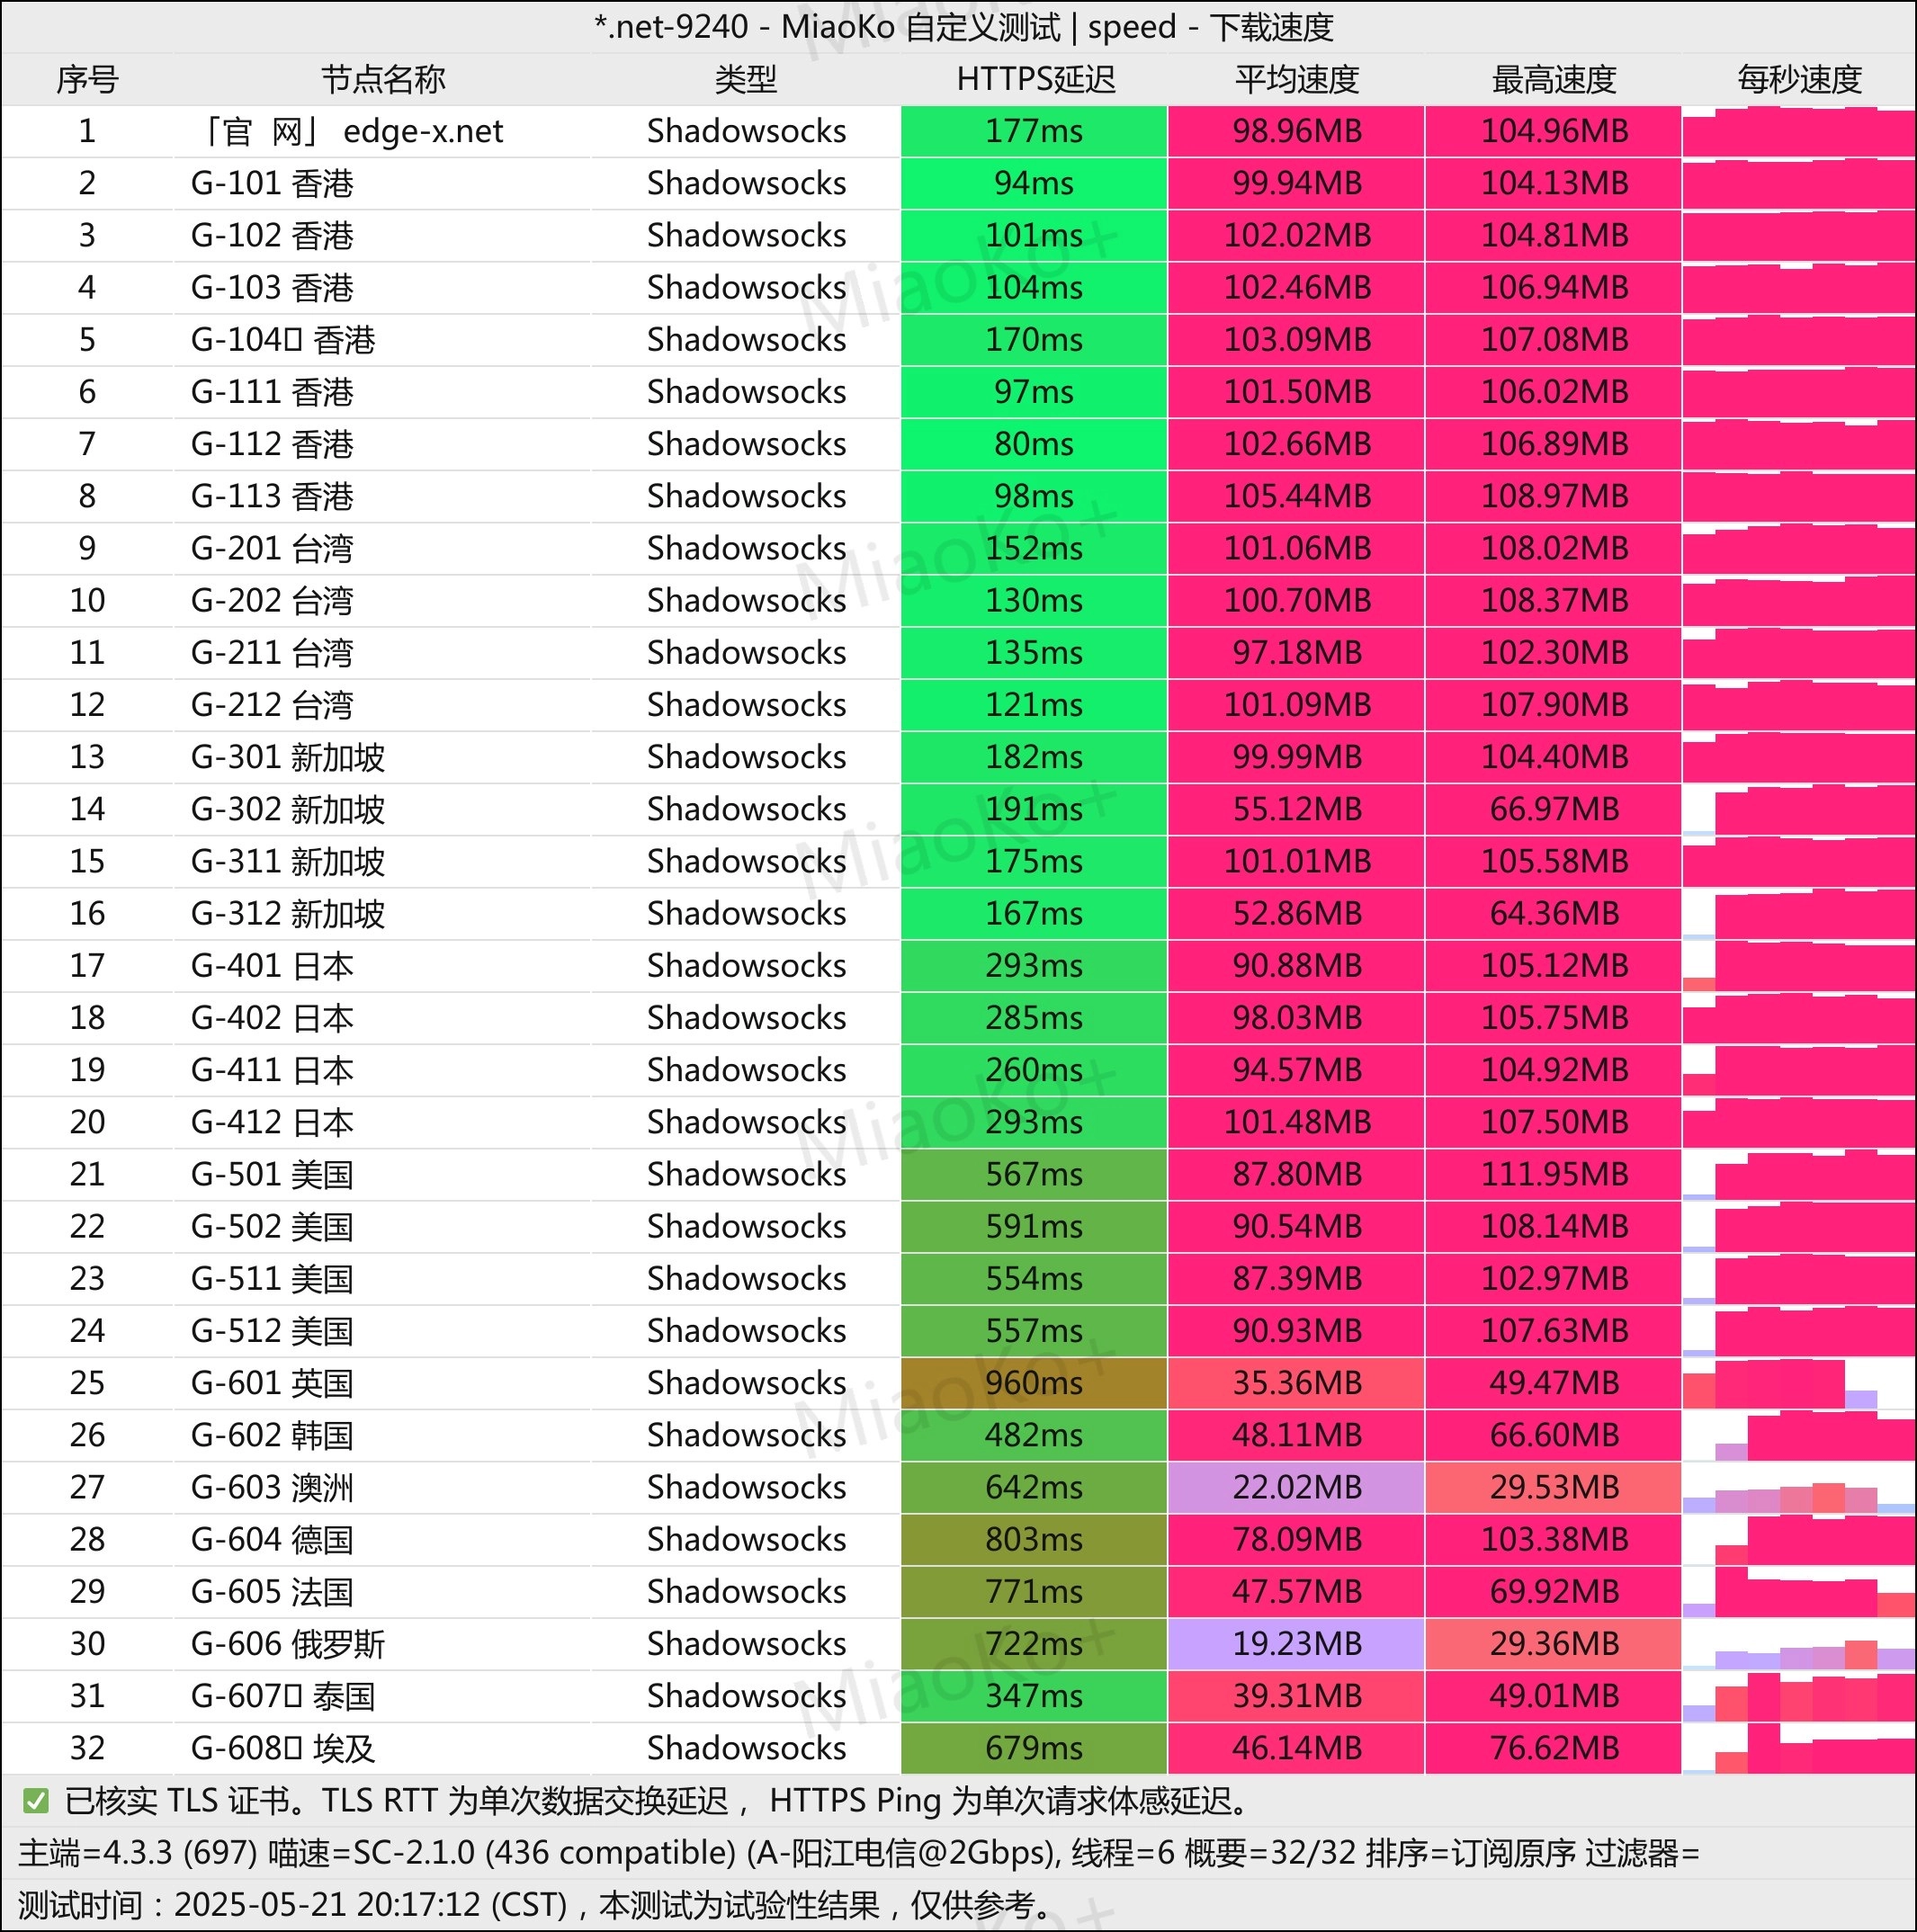Select the G-101 香港 node row

pos(272,183)
